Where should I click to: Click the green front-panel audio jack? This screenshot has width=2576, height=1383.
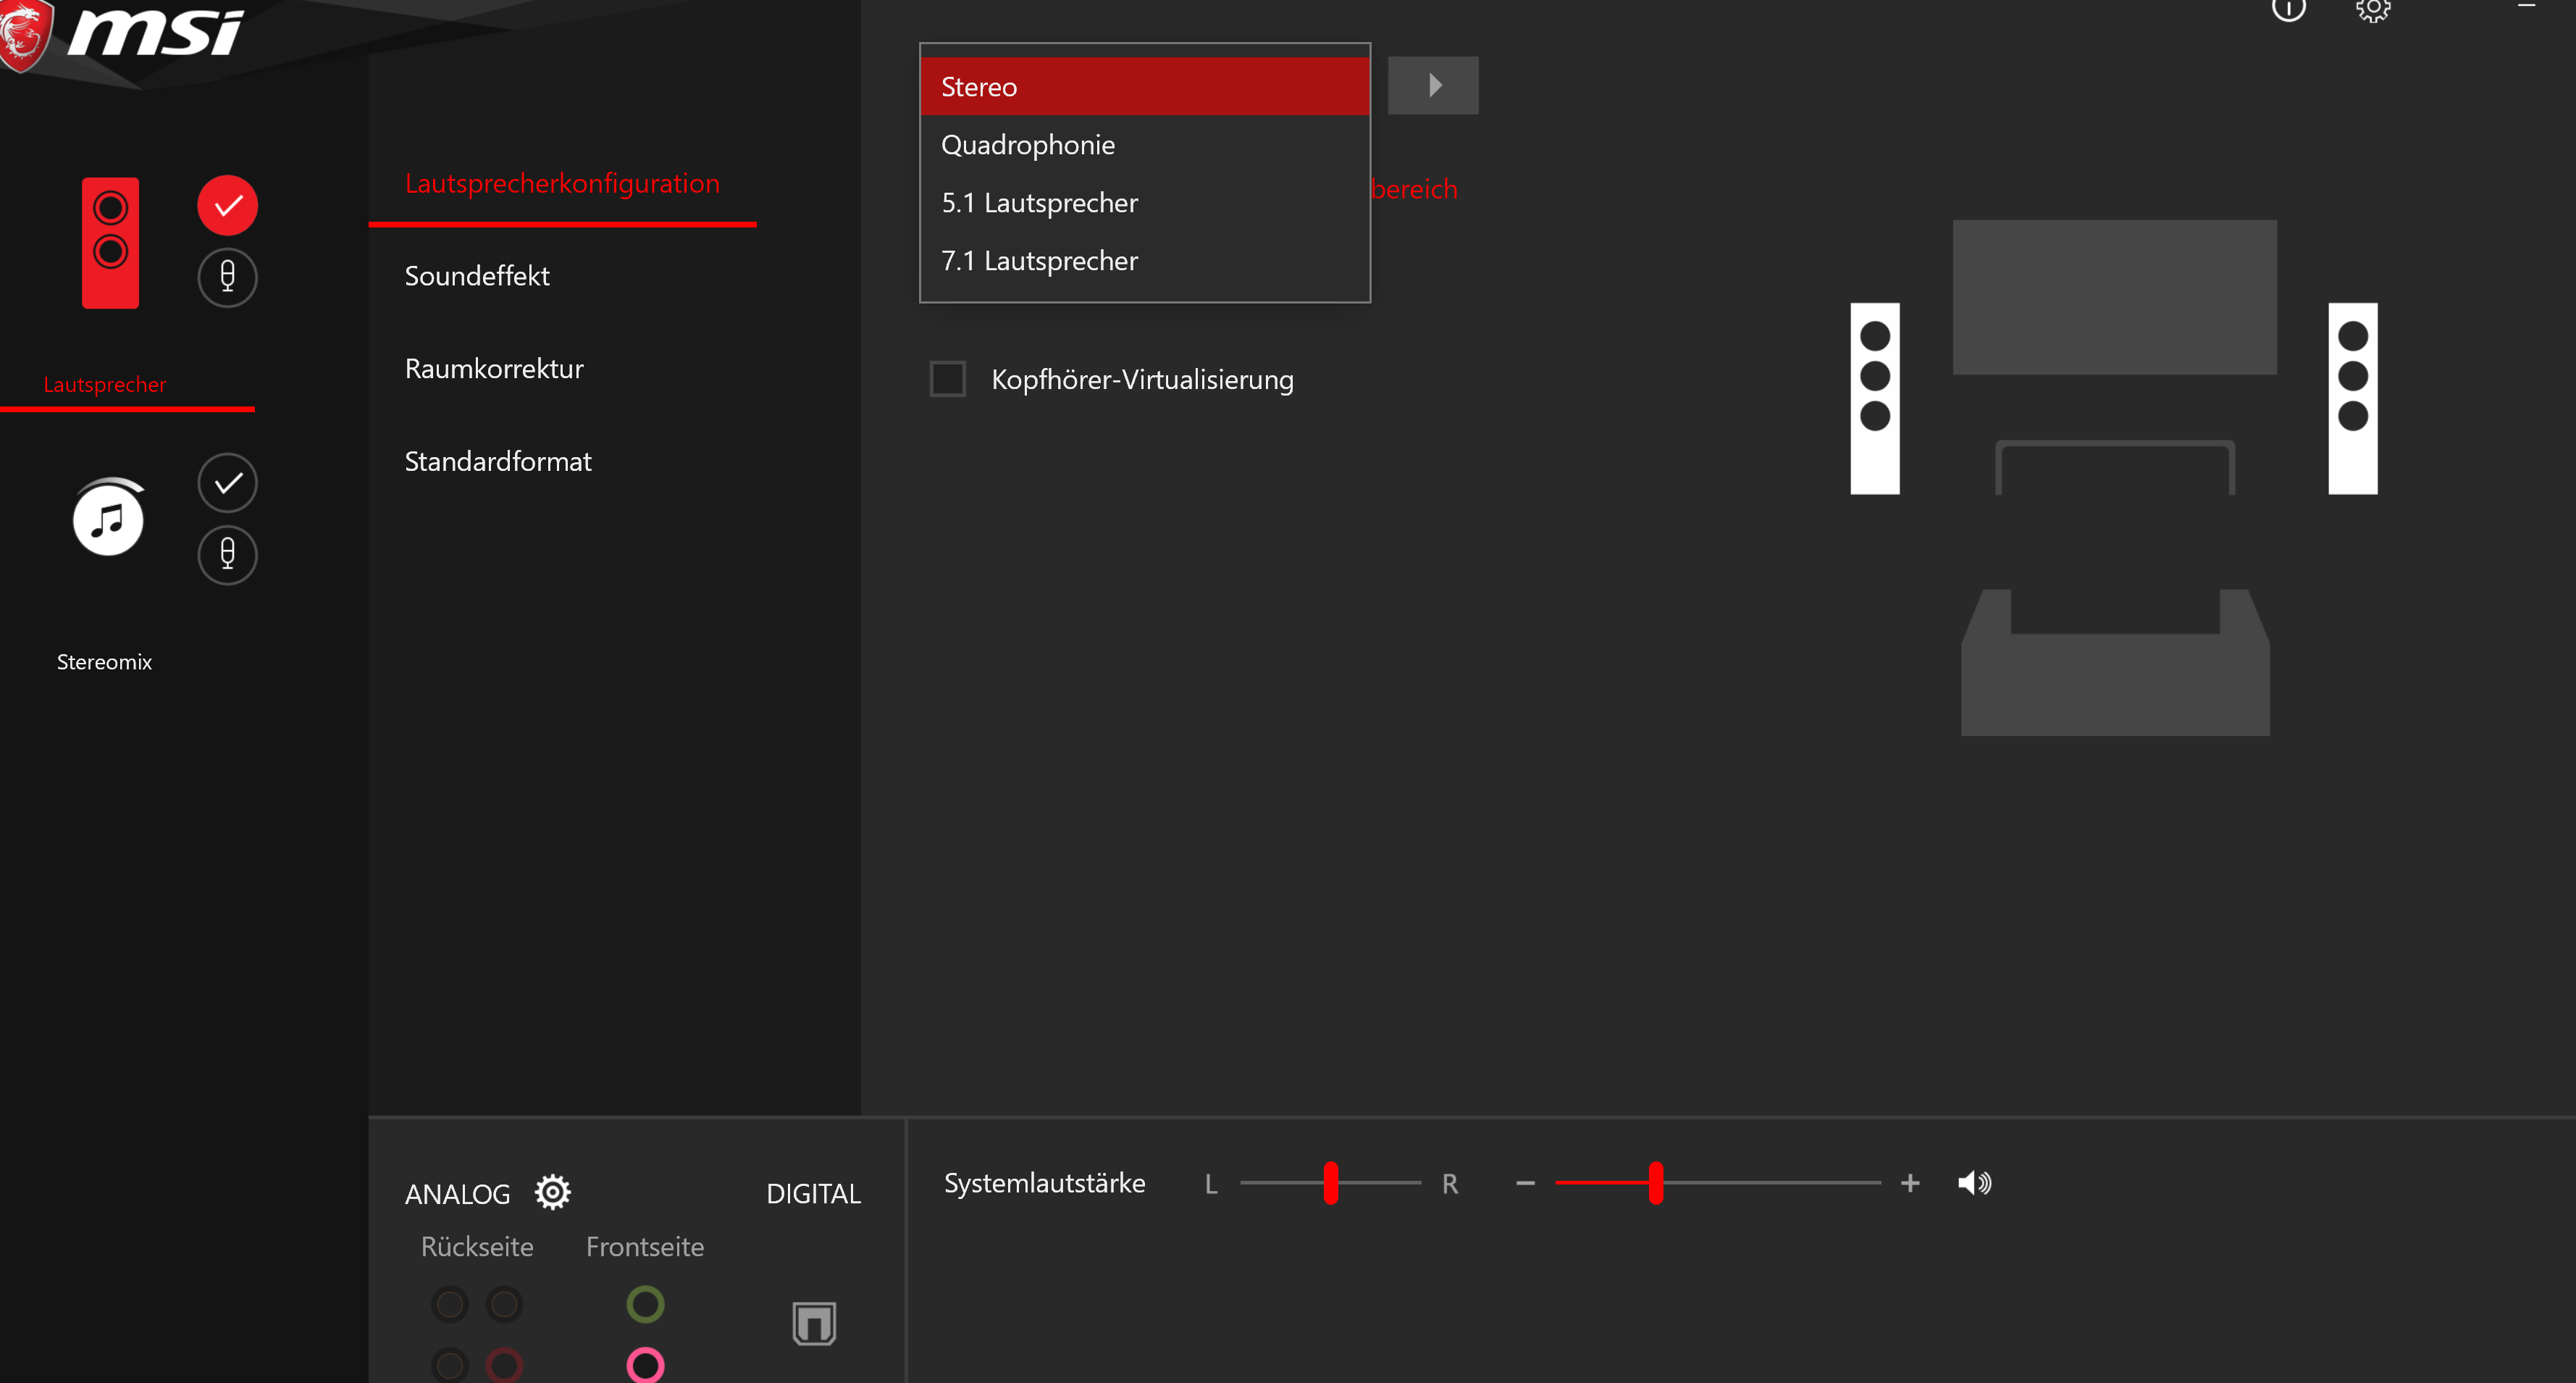(645, 1304)
